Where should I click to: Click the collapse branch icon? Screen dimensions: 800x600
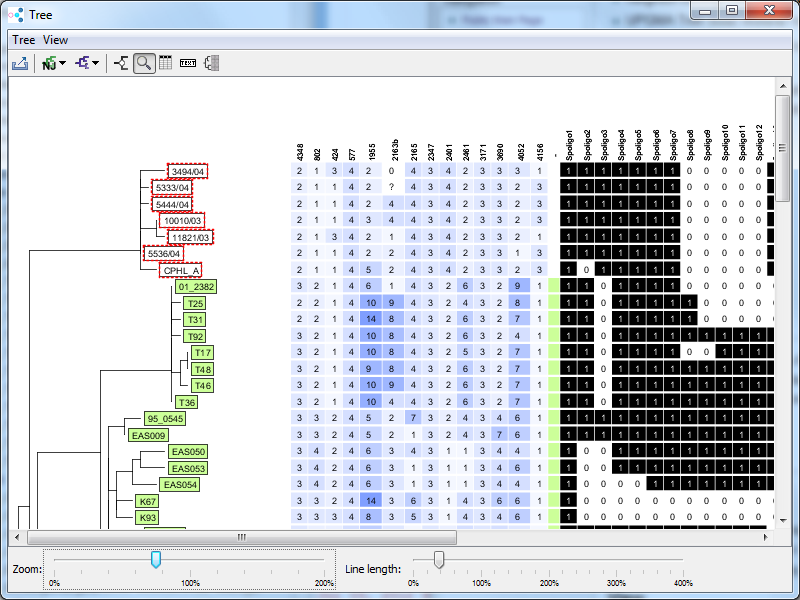121,64
